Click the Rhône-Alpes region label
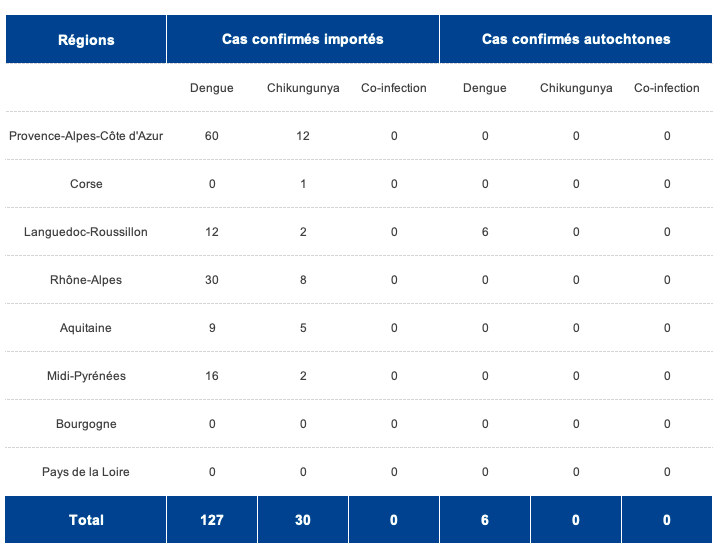The width and height of the screenshot is (718, 549). [x=86, y=280]
